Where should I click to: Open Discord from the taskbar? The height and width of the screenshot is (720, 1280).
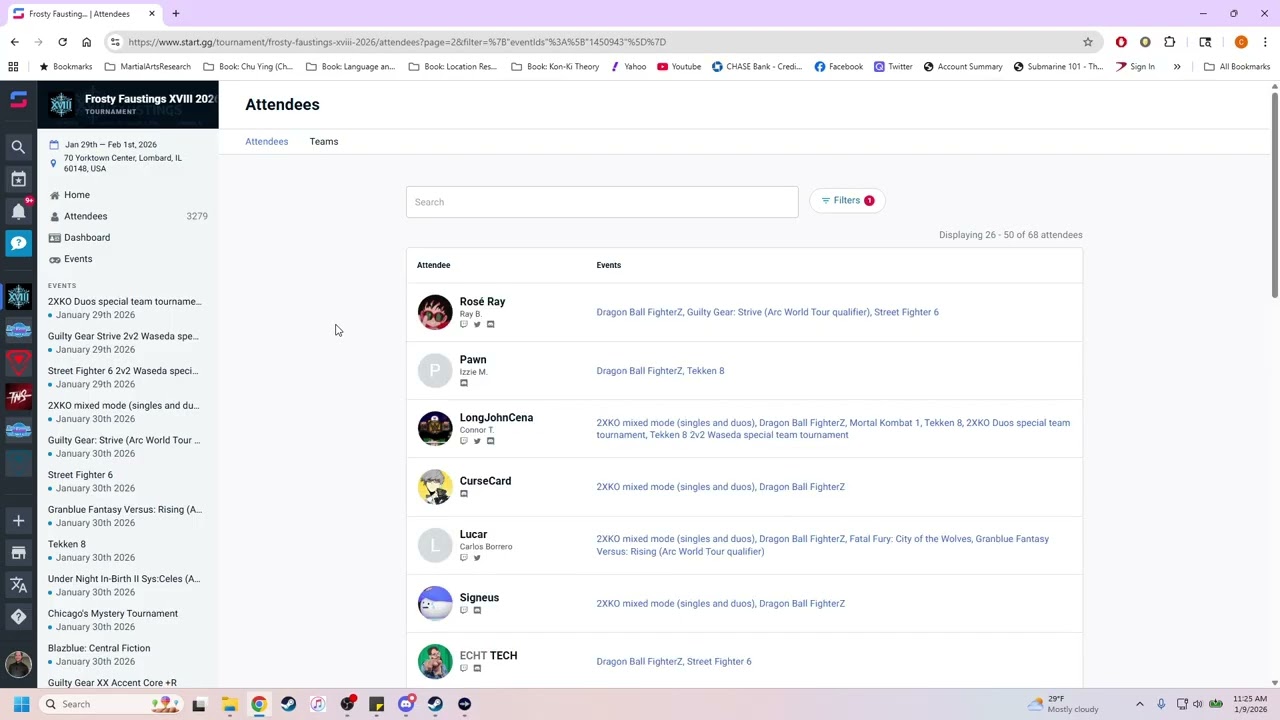[406, 704]
